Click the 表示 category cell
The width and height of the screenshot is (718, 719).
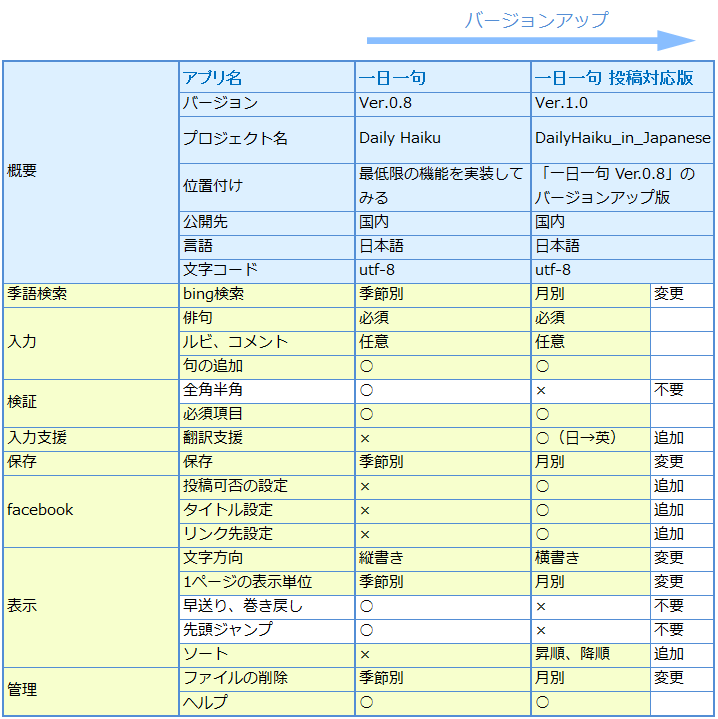(x=90, y=607)
